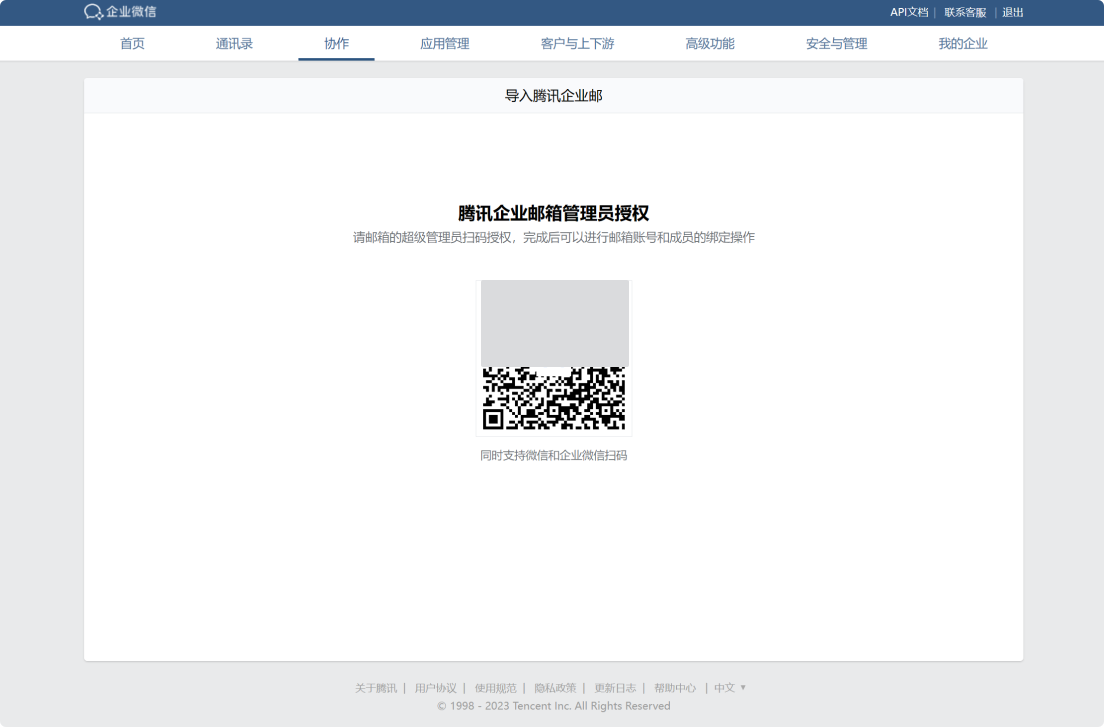Click the 腾讯企业邮箱管理员授权 heading
Viewport: 1104px width, 727px height.
point(553,213)
